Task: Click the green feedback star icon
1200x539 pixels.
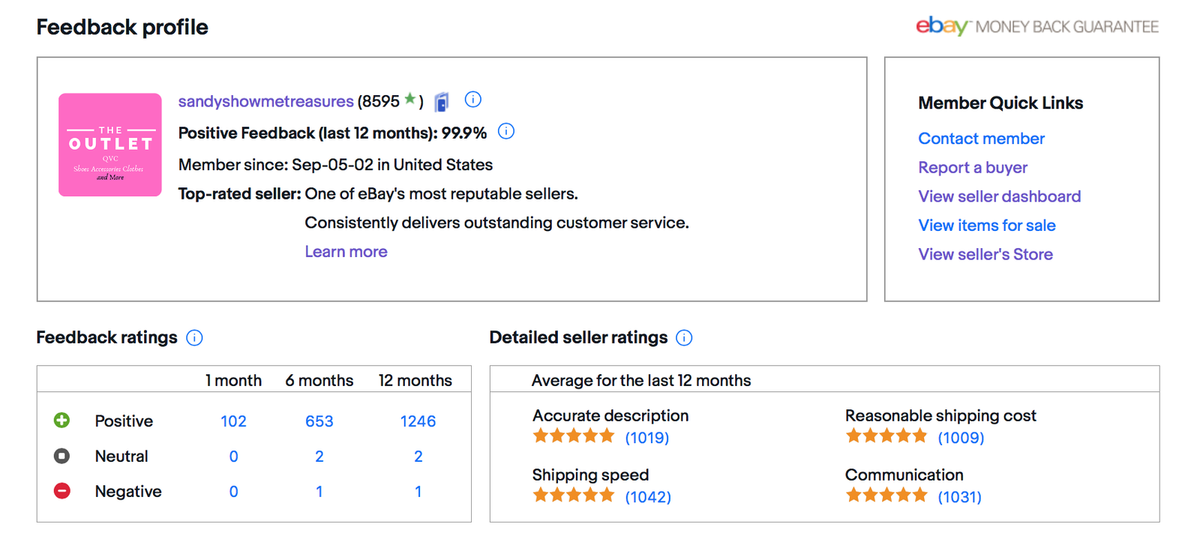Action: click(410, 100)
